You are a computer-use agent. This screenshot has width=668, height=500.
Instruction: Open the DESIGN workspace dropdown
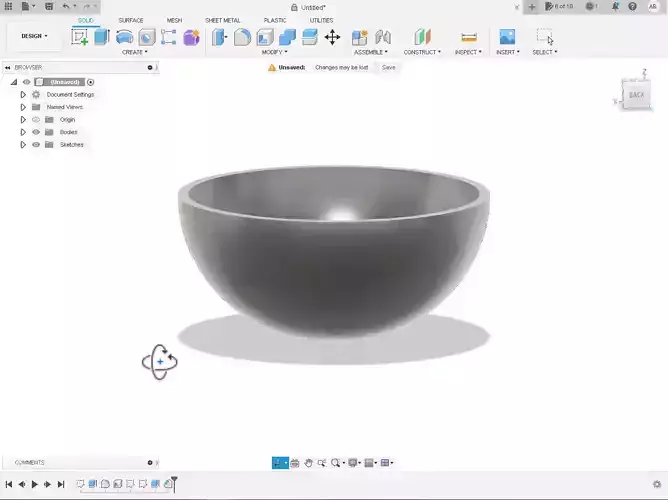click(x=34, y=36)
